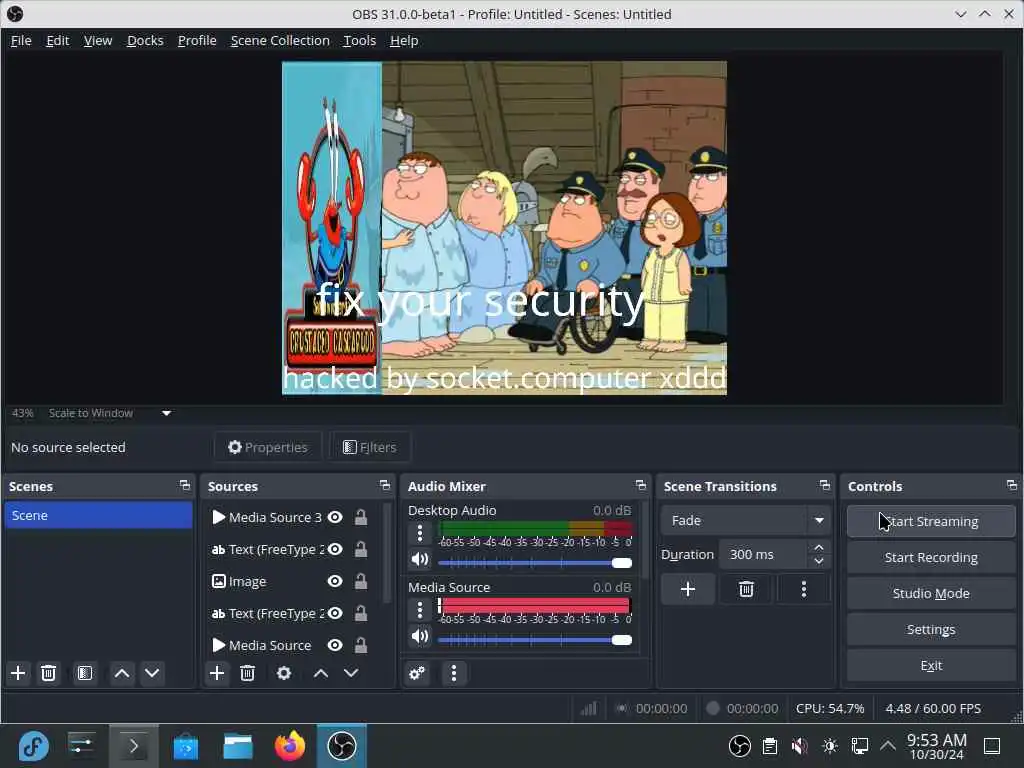Pop out the Scene Transitions dock
1024x768 pixels.
(825, 486)
